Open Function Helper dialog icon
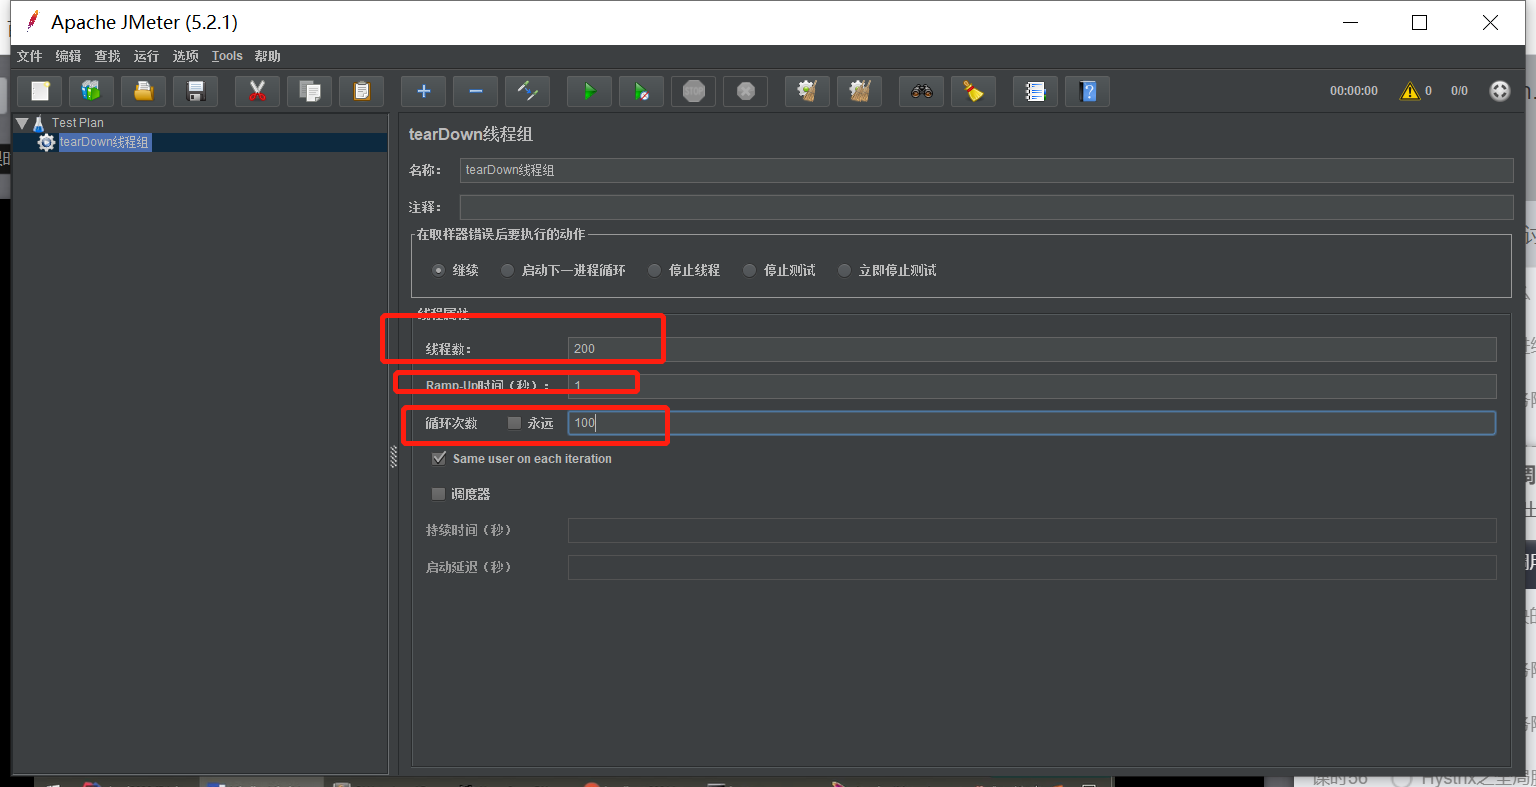The image size is (1536, 787). 1036,91
